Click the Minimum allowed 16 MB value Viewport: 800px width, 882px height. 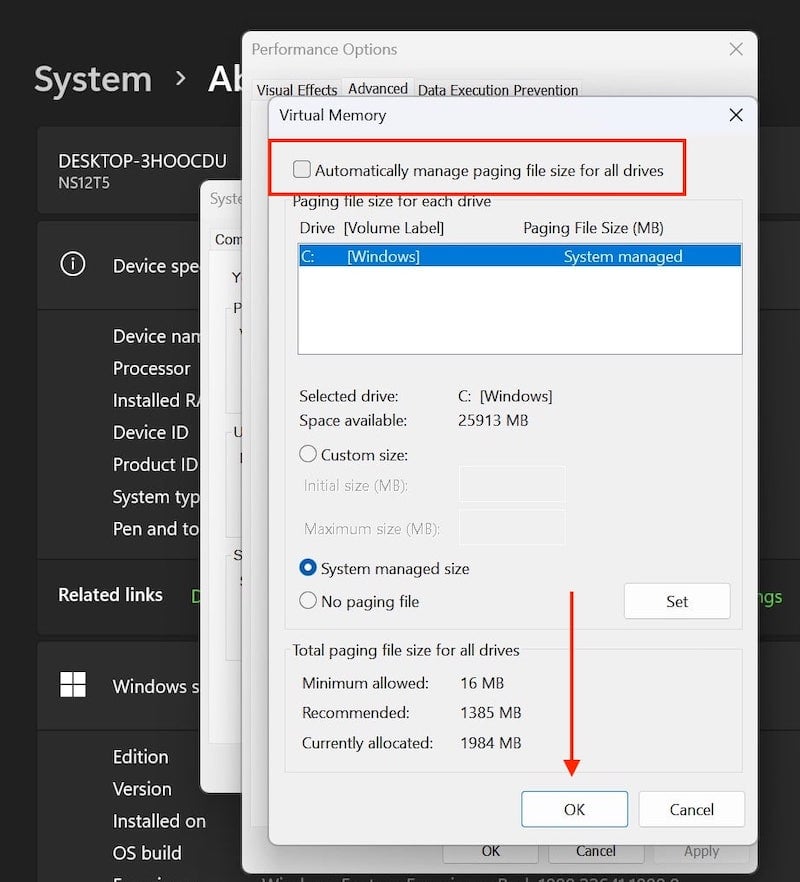(482, 683)
